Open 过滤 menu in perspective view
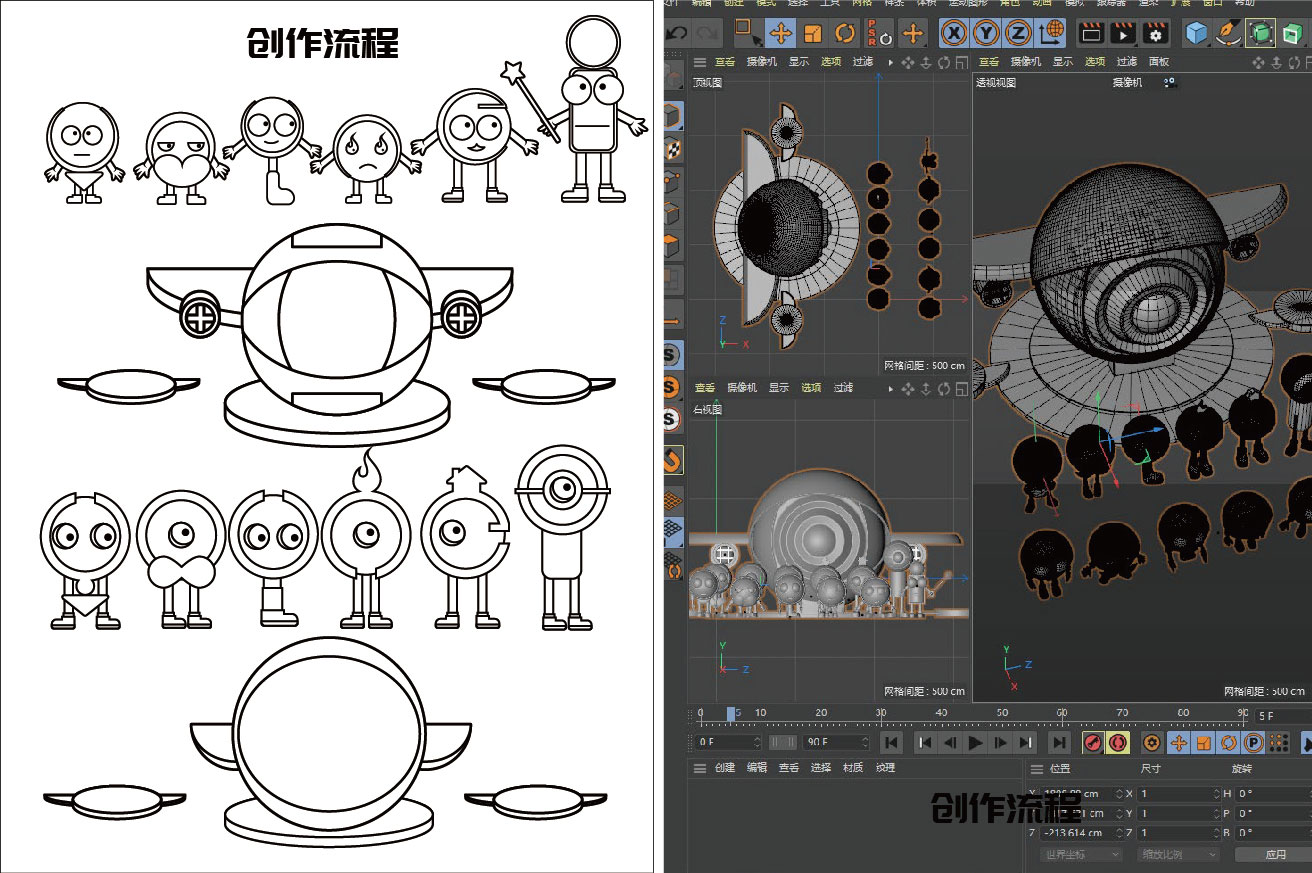This screenshot has height=873, width=1312. coord(1126,62)
